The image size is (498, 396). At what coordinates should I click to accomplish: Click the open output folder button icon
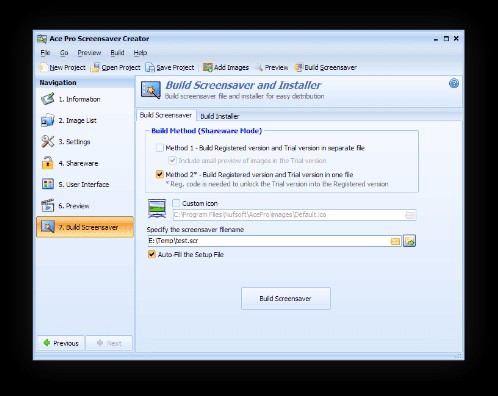[409, 241]
